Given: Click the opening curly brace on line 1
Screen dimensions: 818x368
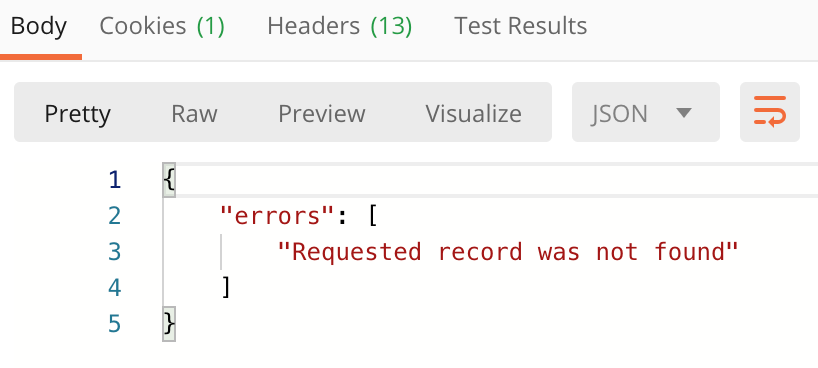Looking at the screenshot, I should (x=169, y=181).
